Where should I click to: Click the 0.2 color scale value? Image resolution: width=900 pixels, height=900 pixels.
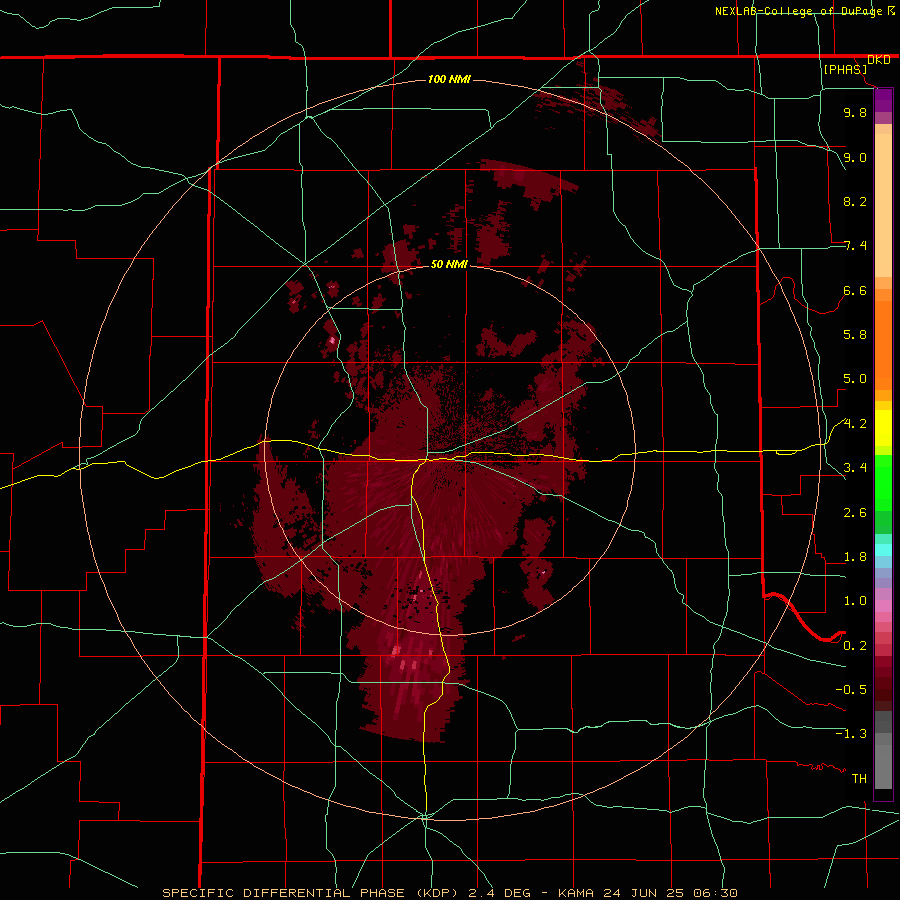(x=855, y=646)
